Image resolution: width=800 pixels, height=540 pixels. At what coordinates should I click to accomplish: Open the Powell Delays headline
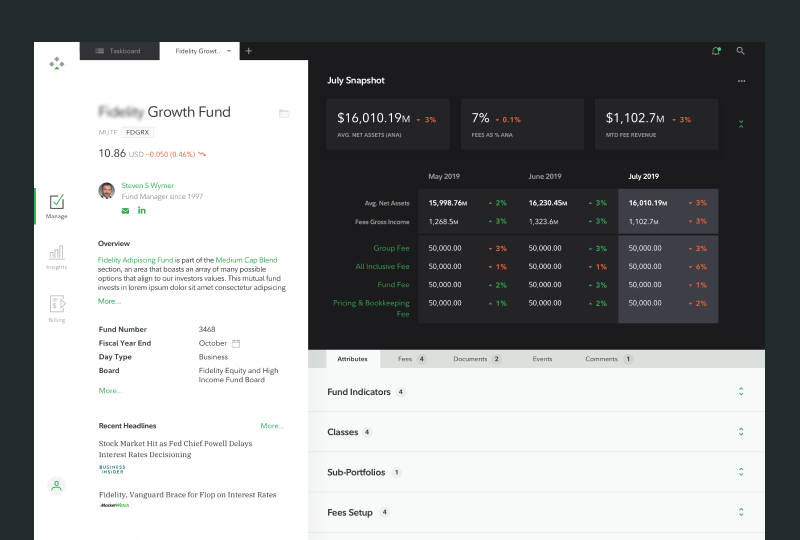(x=176, y=449)
